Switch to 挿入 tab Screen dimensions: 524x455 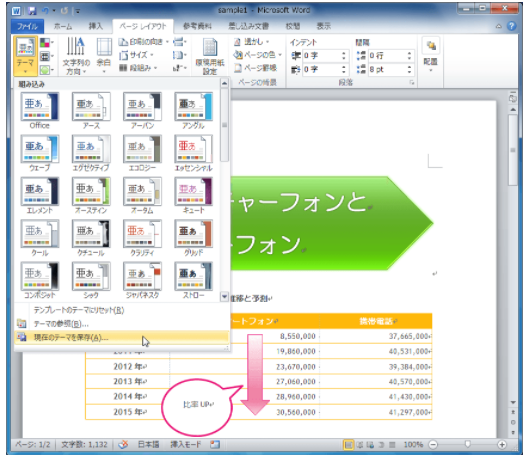point(96,26)
